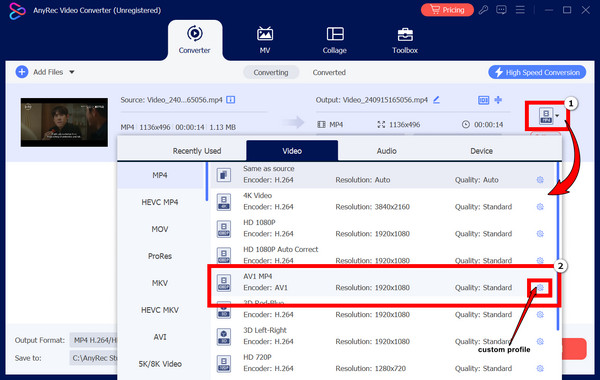The image size is (600, 380).
Task: Click the AnyRec app logo
Action: pyautogui.click(x=17, y=10)
